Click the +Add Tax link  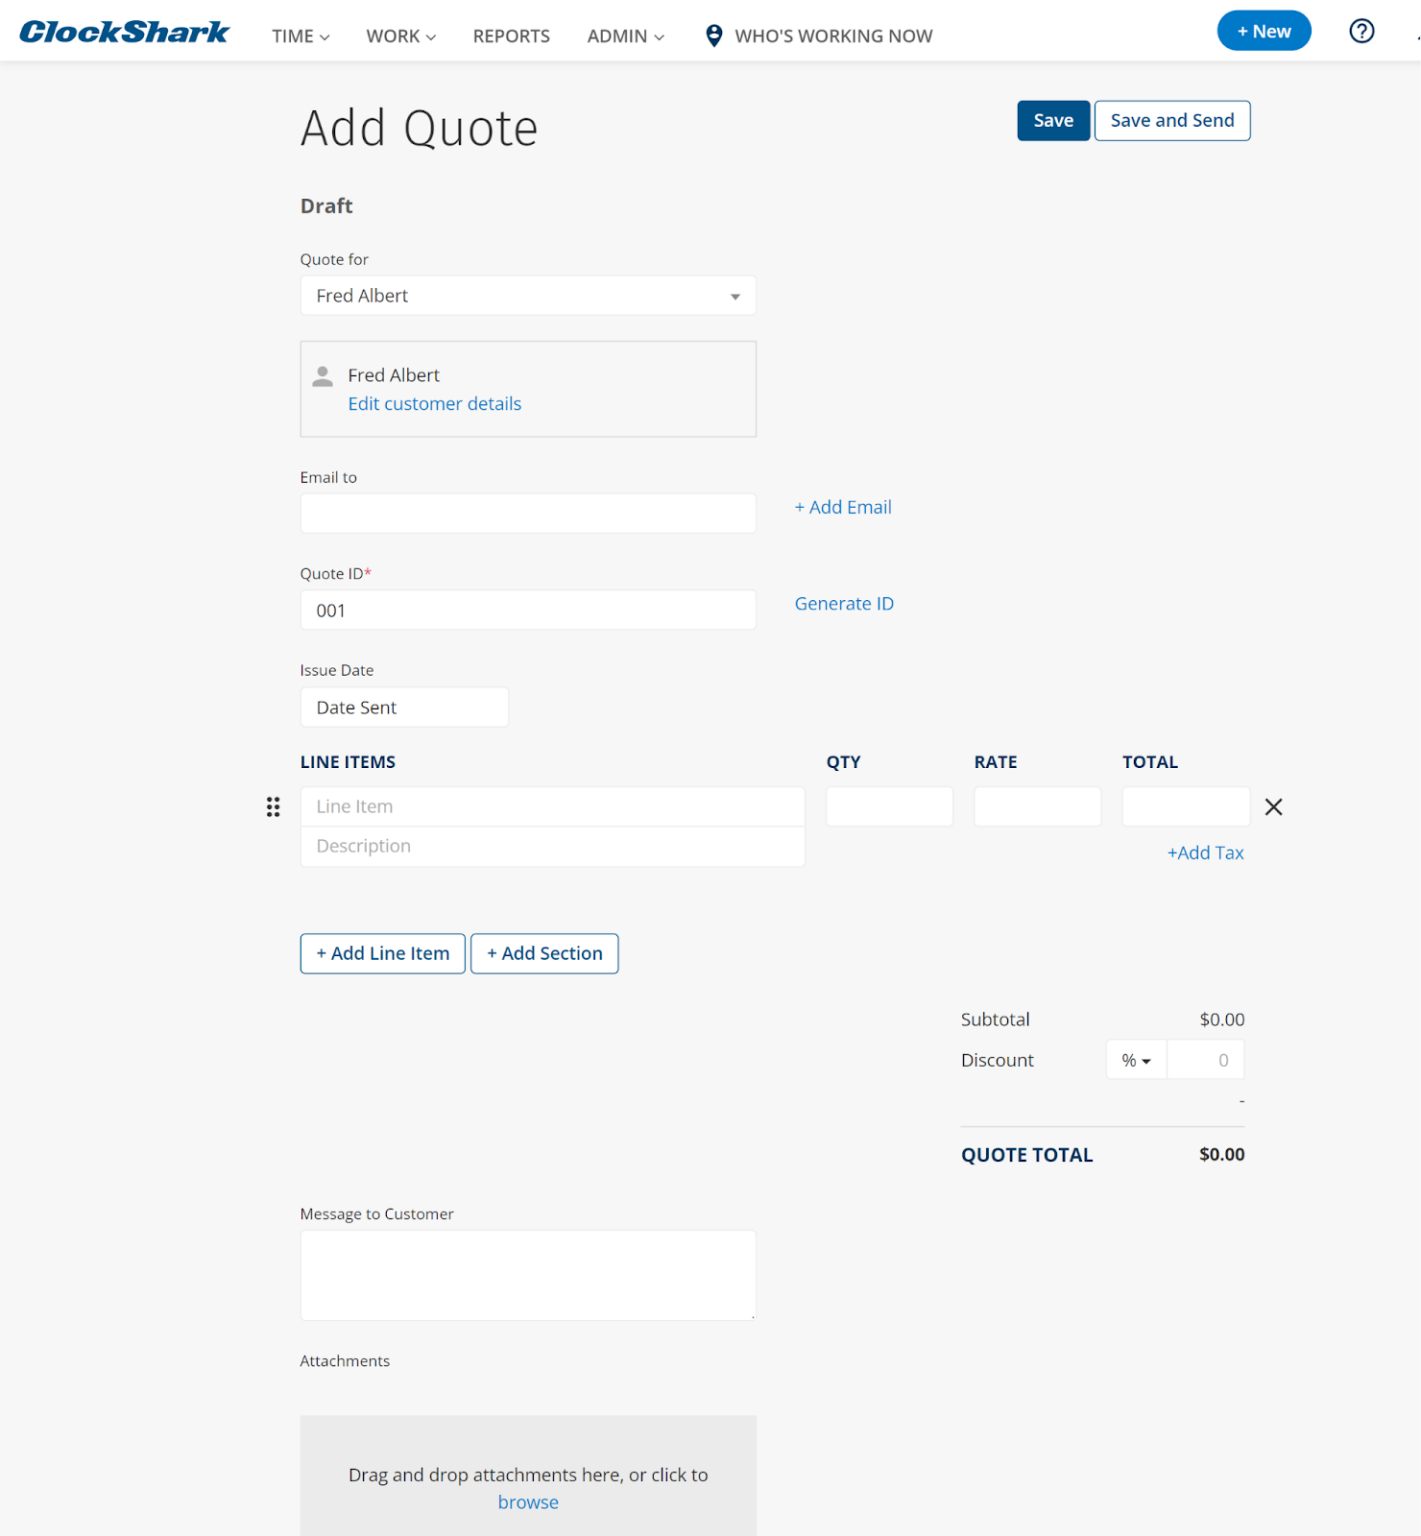click(1205, 853)
